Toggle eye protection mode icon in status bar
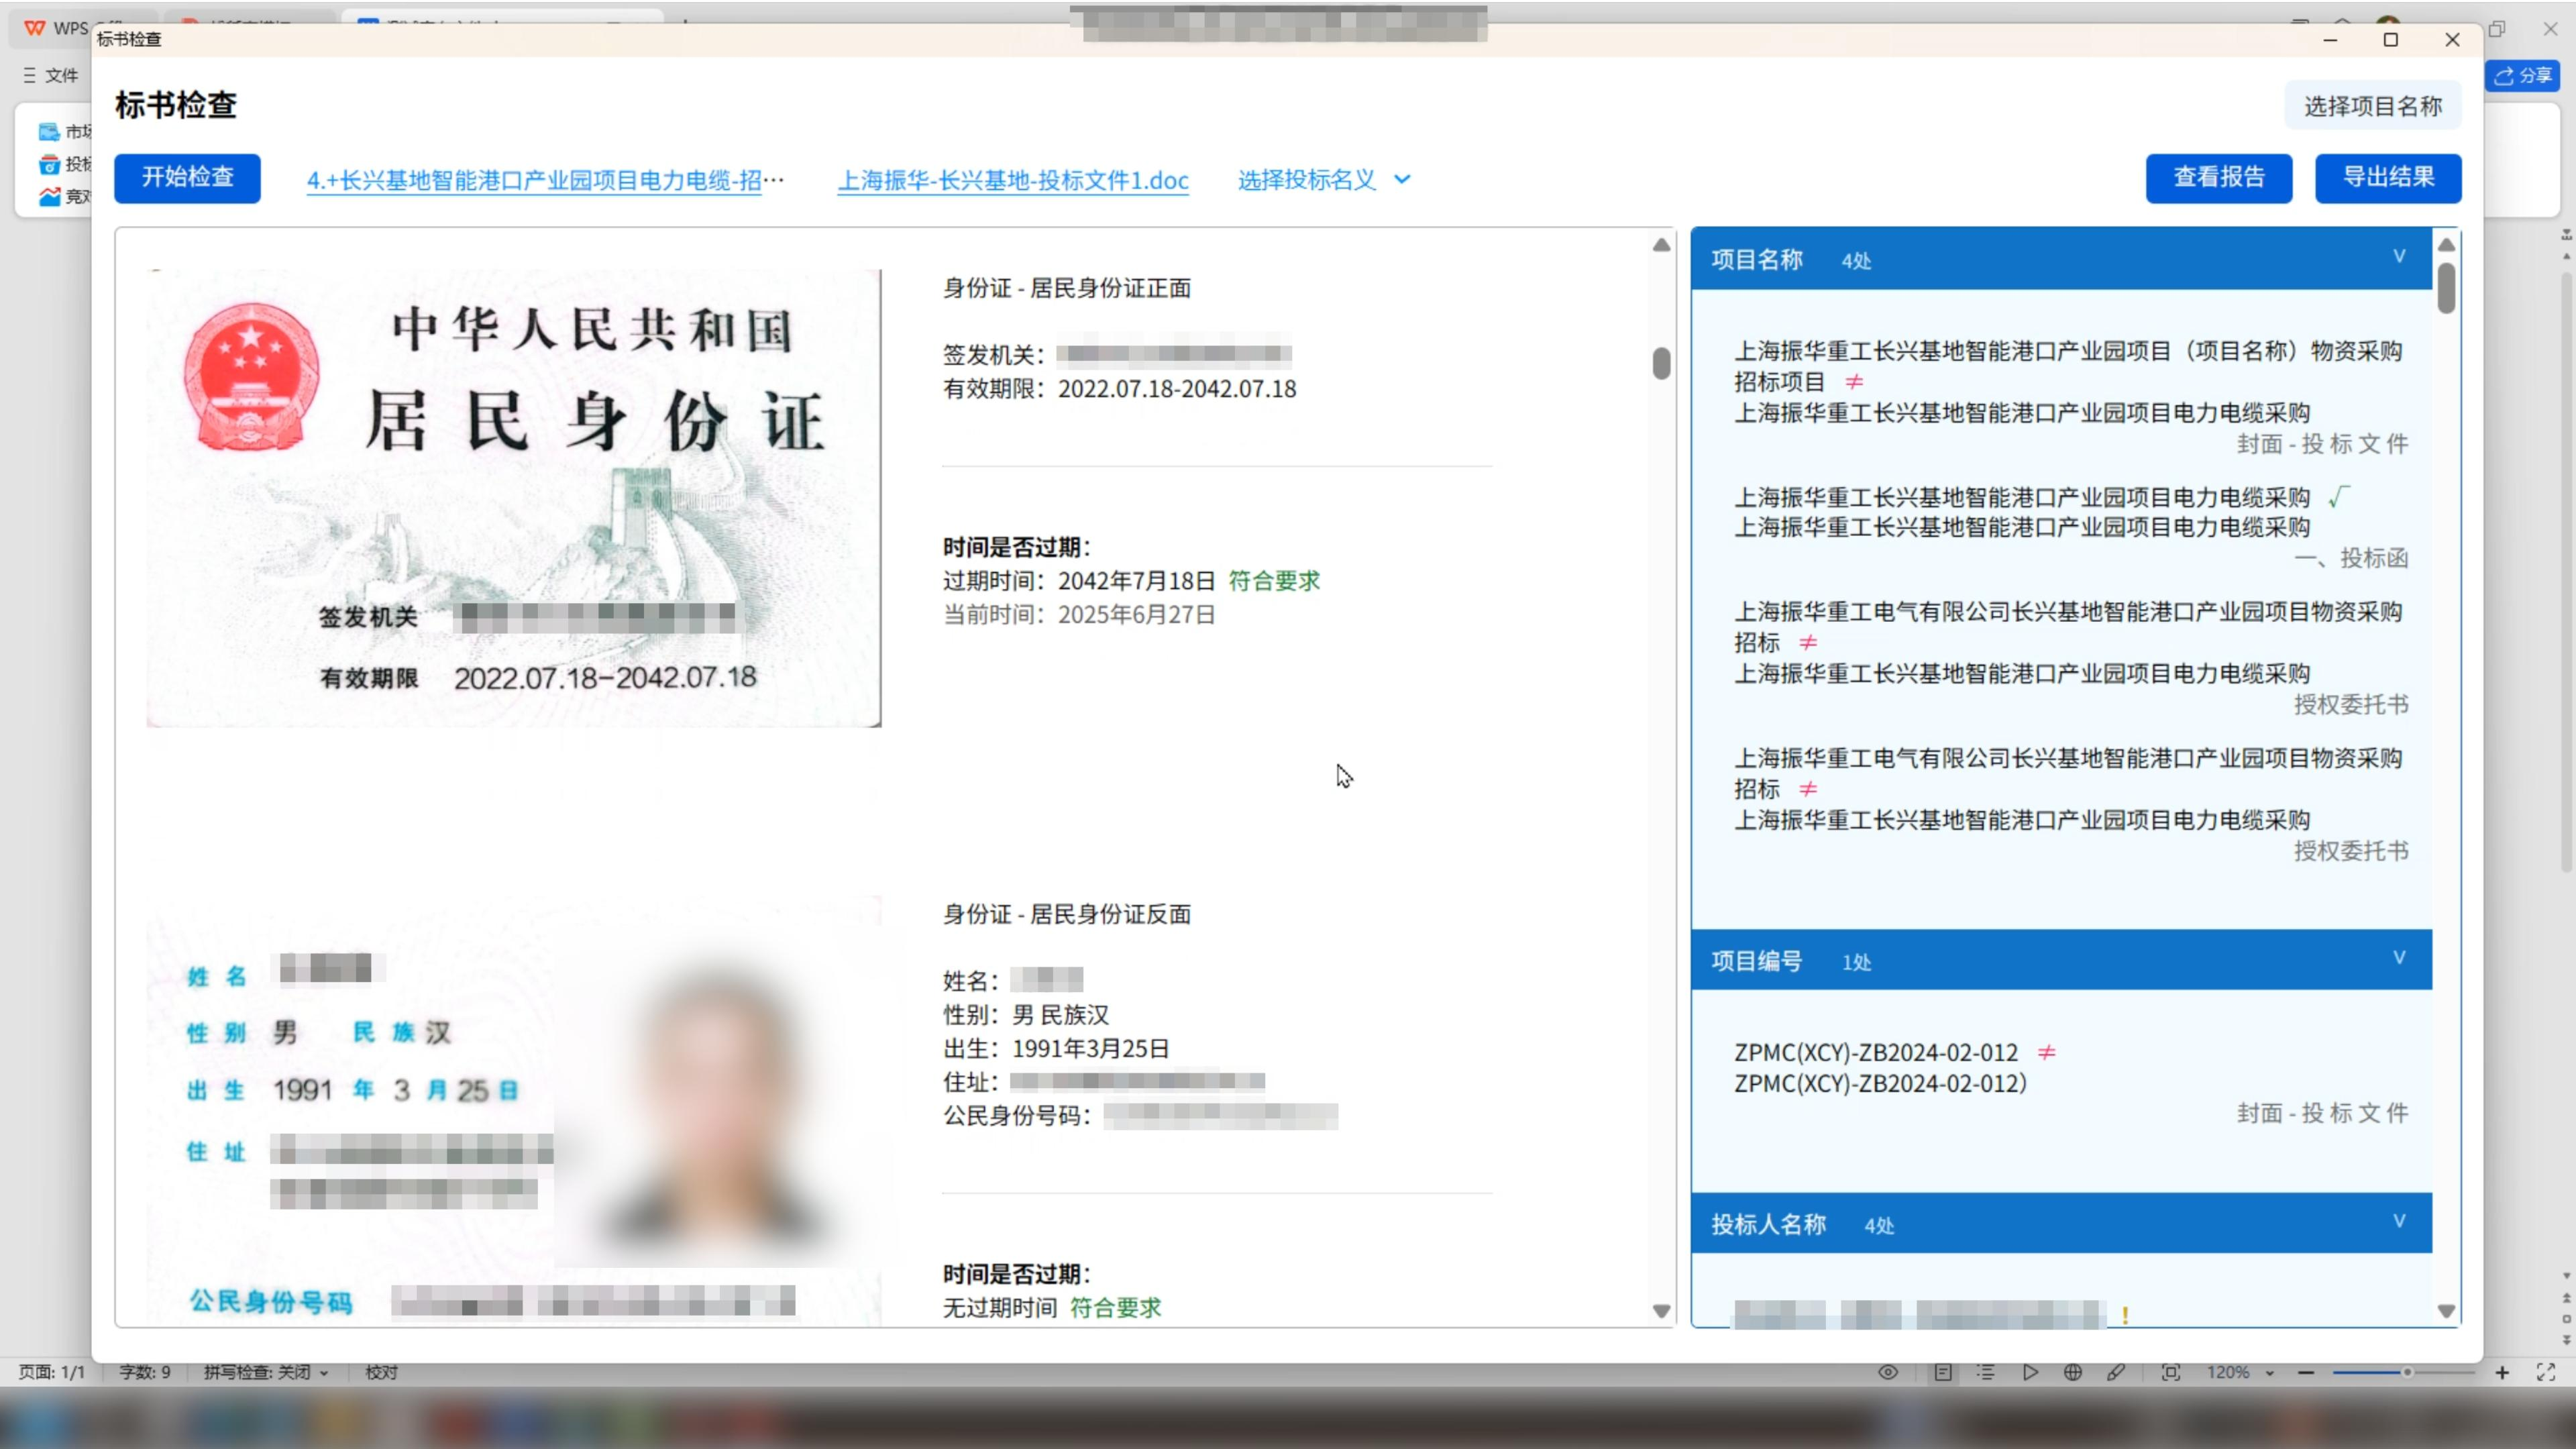 click(x=1888, y=1372)
